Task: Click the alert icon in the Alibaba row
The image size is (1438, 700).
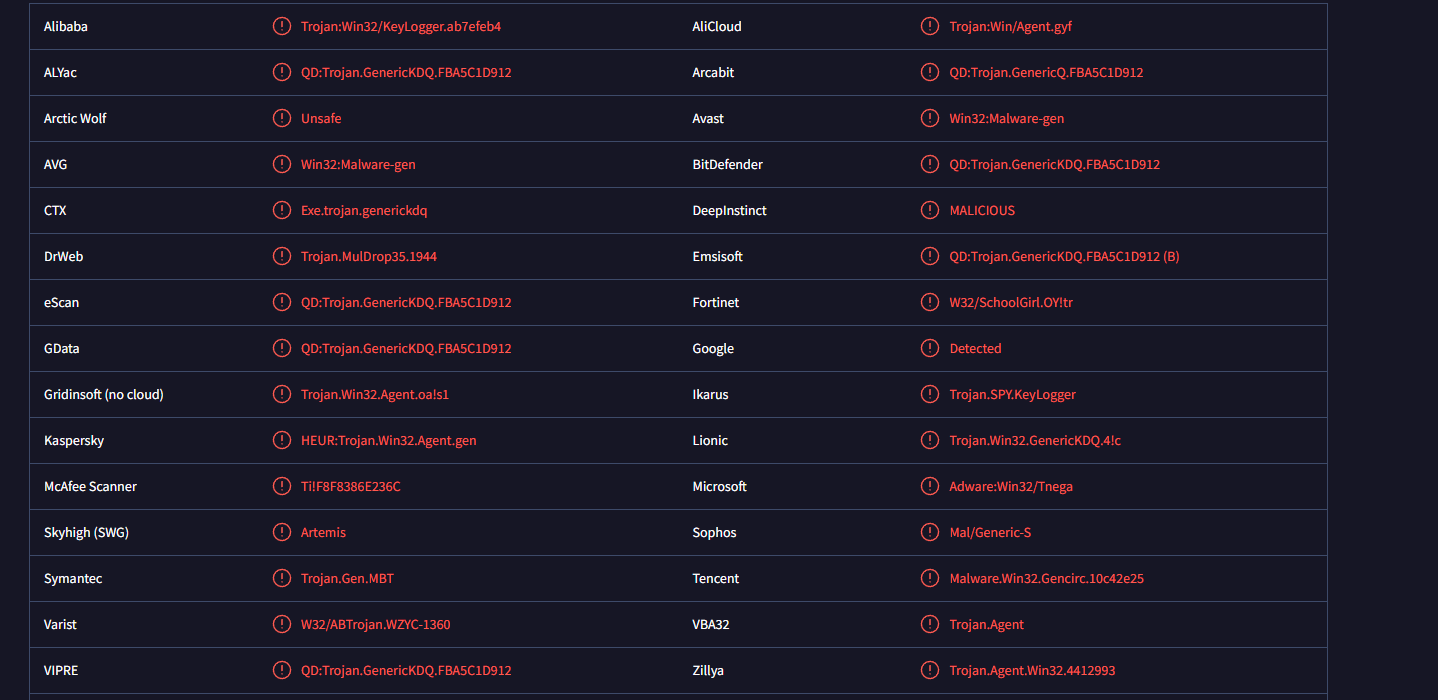Action: click(282, 26)
